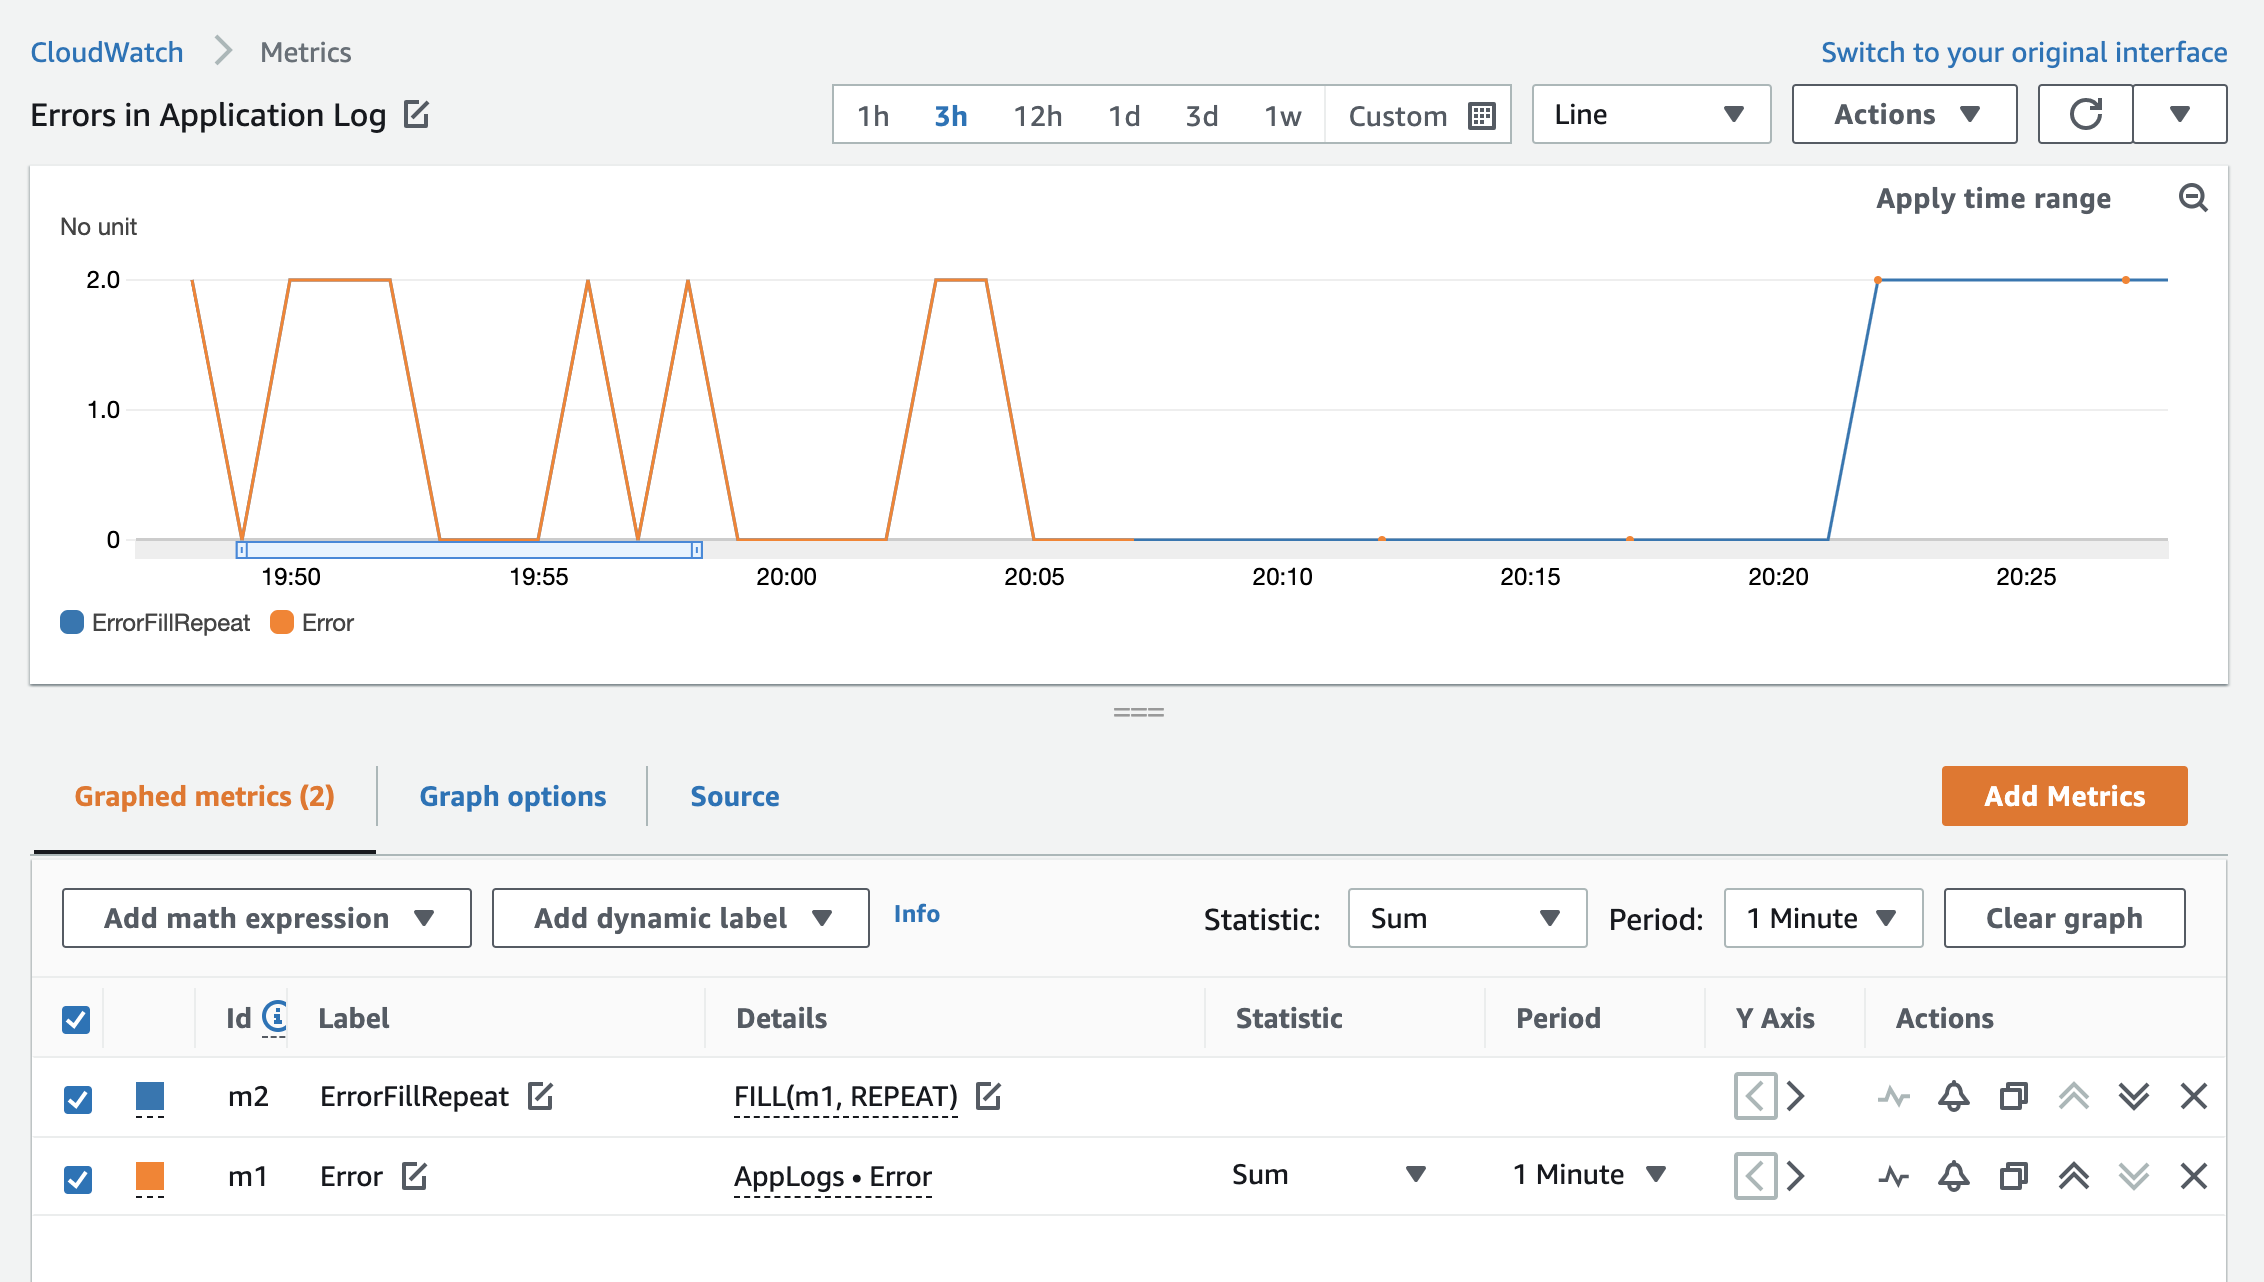
Task: Duplicate the m1 Error metric
Action: pyautogui.click(x=2013, y=1176)
